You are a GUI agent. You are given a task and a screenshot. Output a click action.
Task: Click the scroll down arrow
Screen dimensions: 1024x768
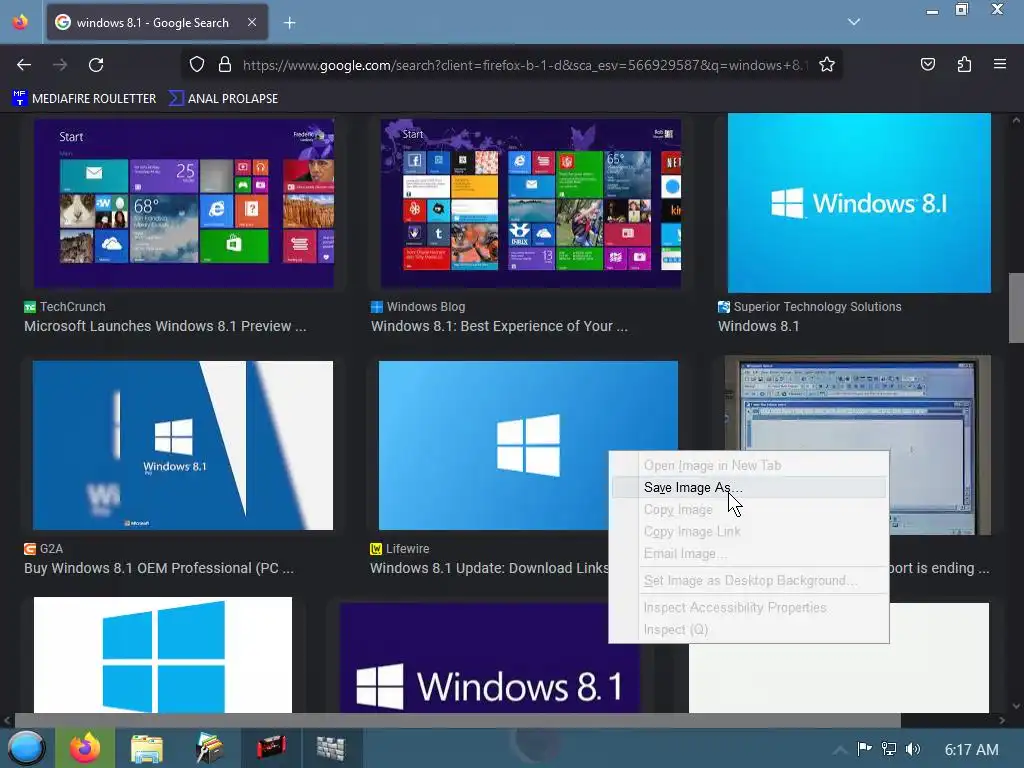pyautogui.click(x=1016, y=706)
